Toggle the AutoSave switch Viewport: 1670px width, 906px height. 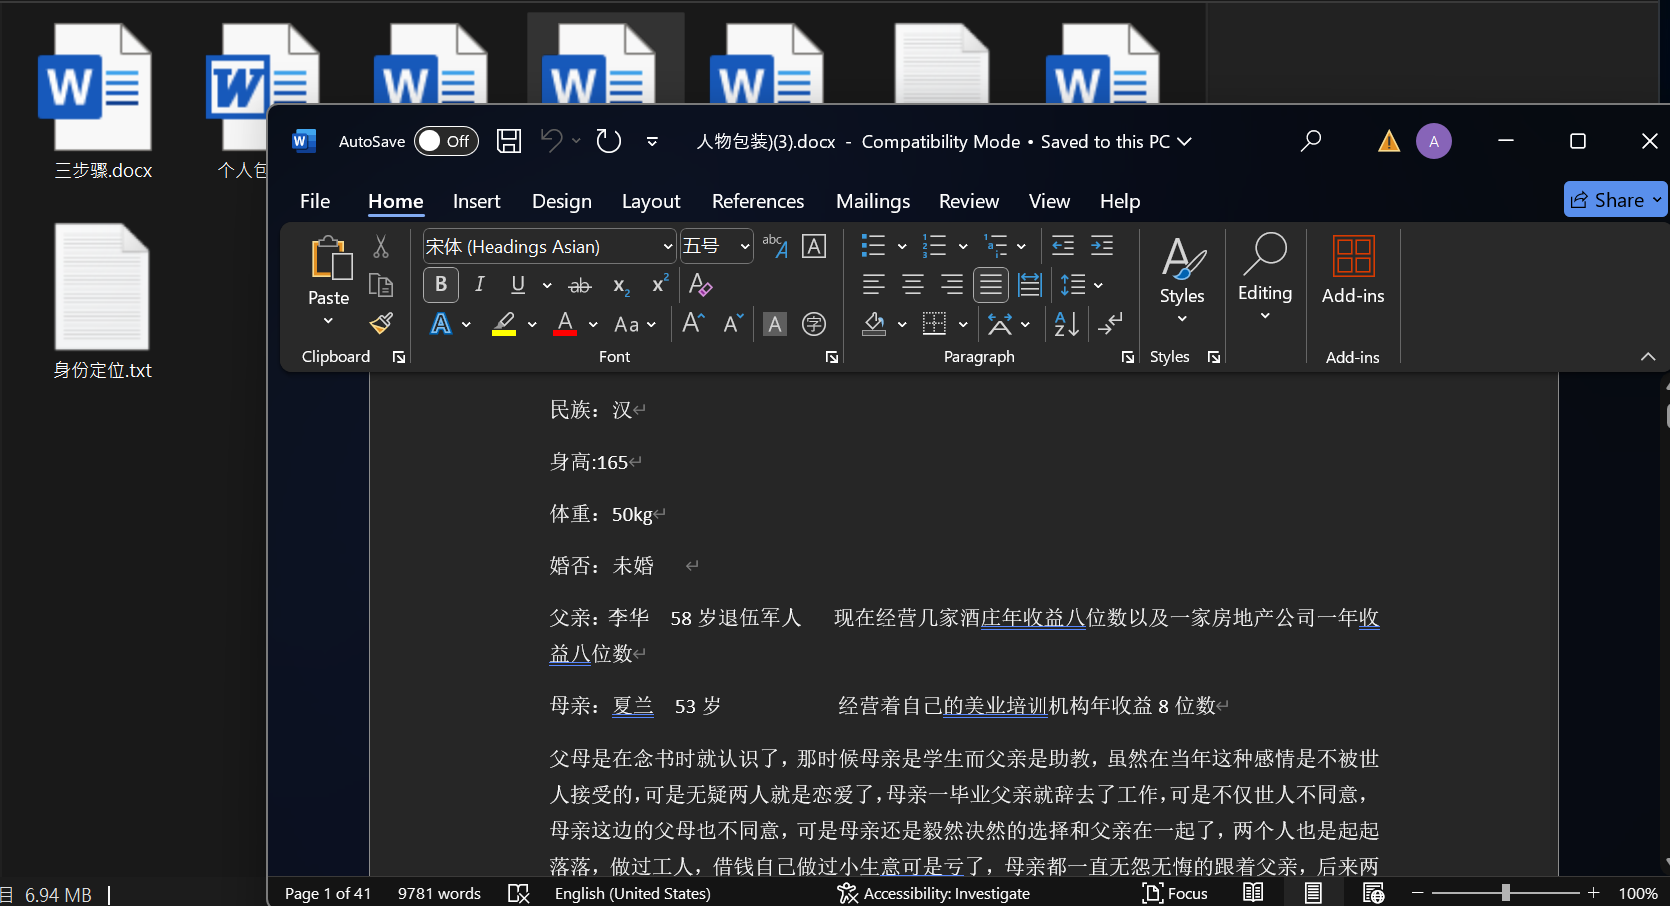446,141
